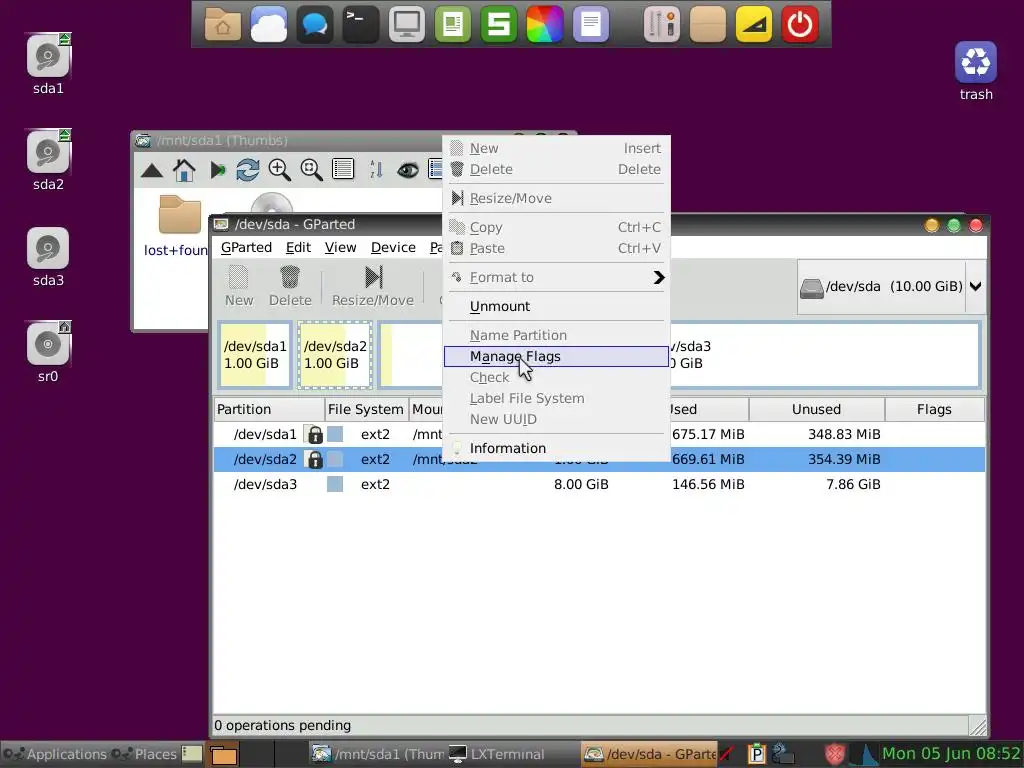Click the red power button in dock
This screenshot has width=1024, height=768.
pyautogui.click(x=799, y=25)
